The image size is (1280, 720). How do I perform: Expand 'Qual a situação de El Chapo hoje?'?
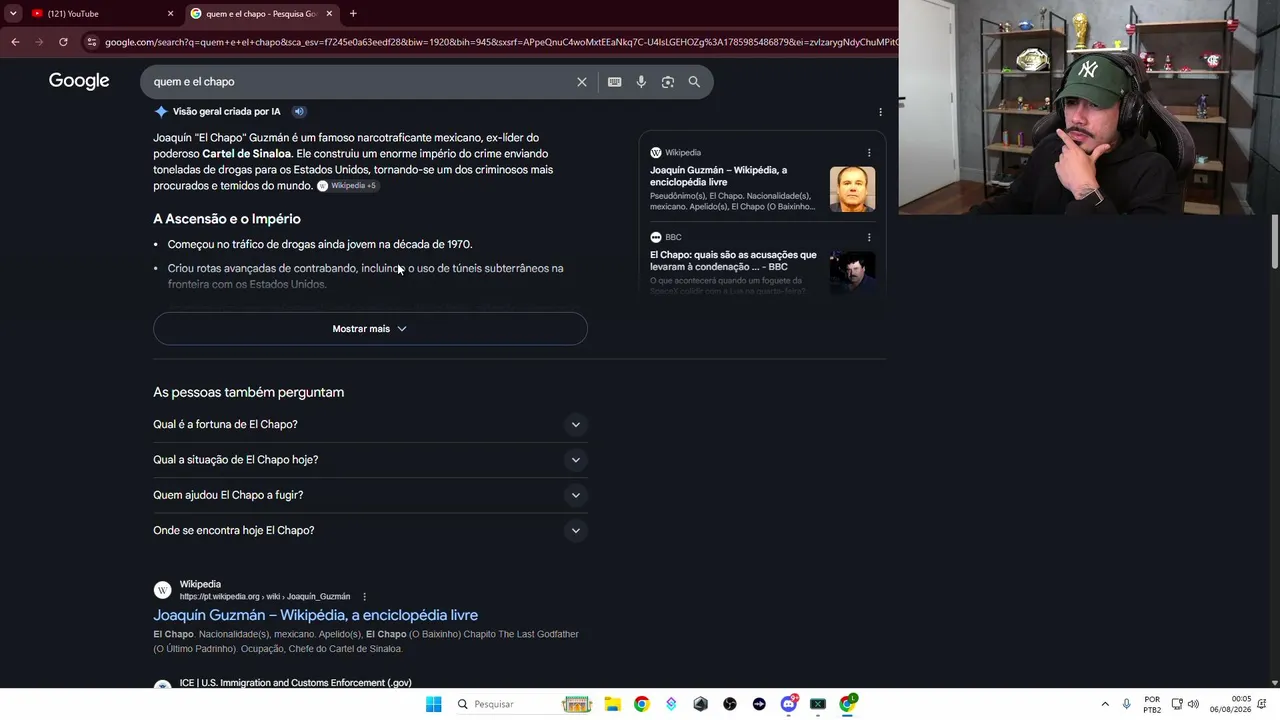coord(370,460)
